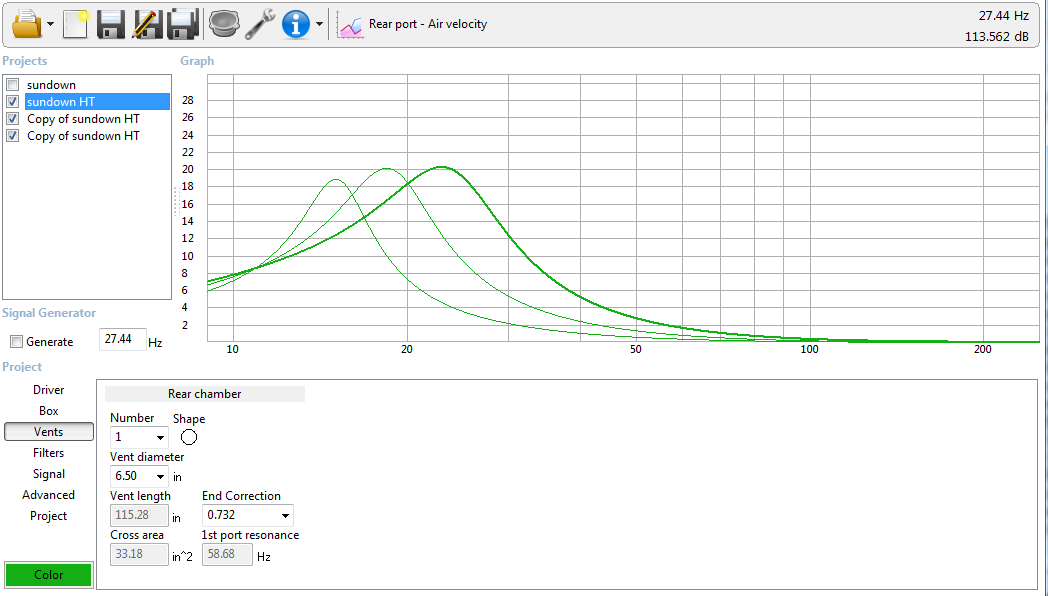
Task: Click the Cross area field
Action: (x=139, y=554)
